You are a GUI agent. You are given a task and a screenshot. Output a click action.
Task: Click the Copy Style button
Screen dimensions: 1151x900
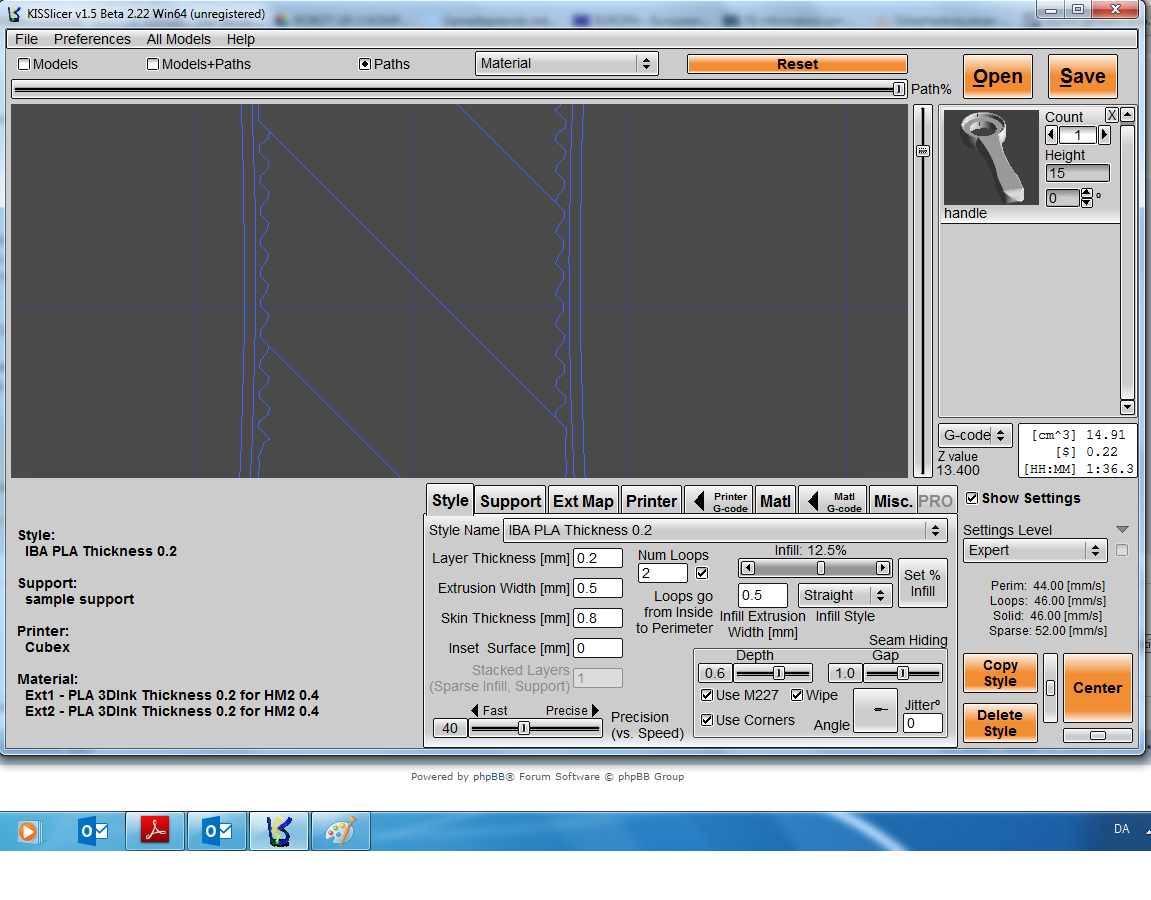[1000, 673]
